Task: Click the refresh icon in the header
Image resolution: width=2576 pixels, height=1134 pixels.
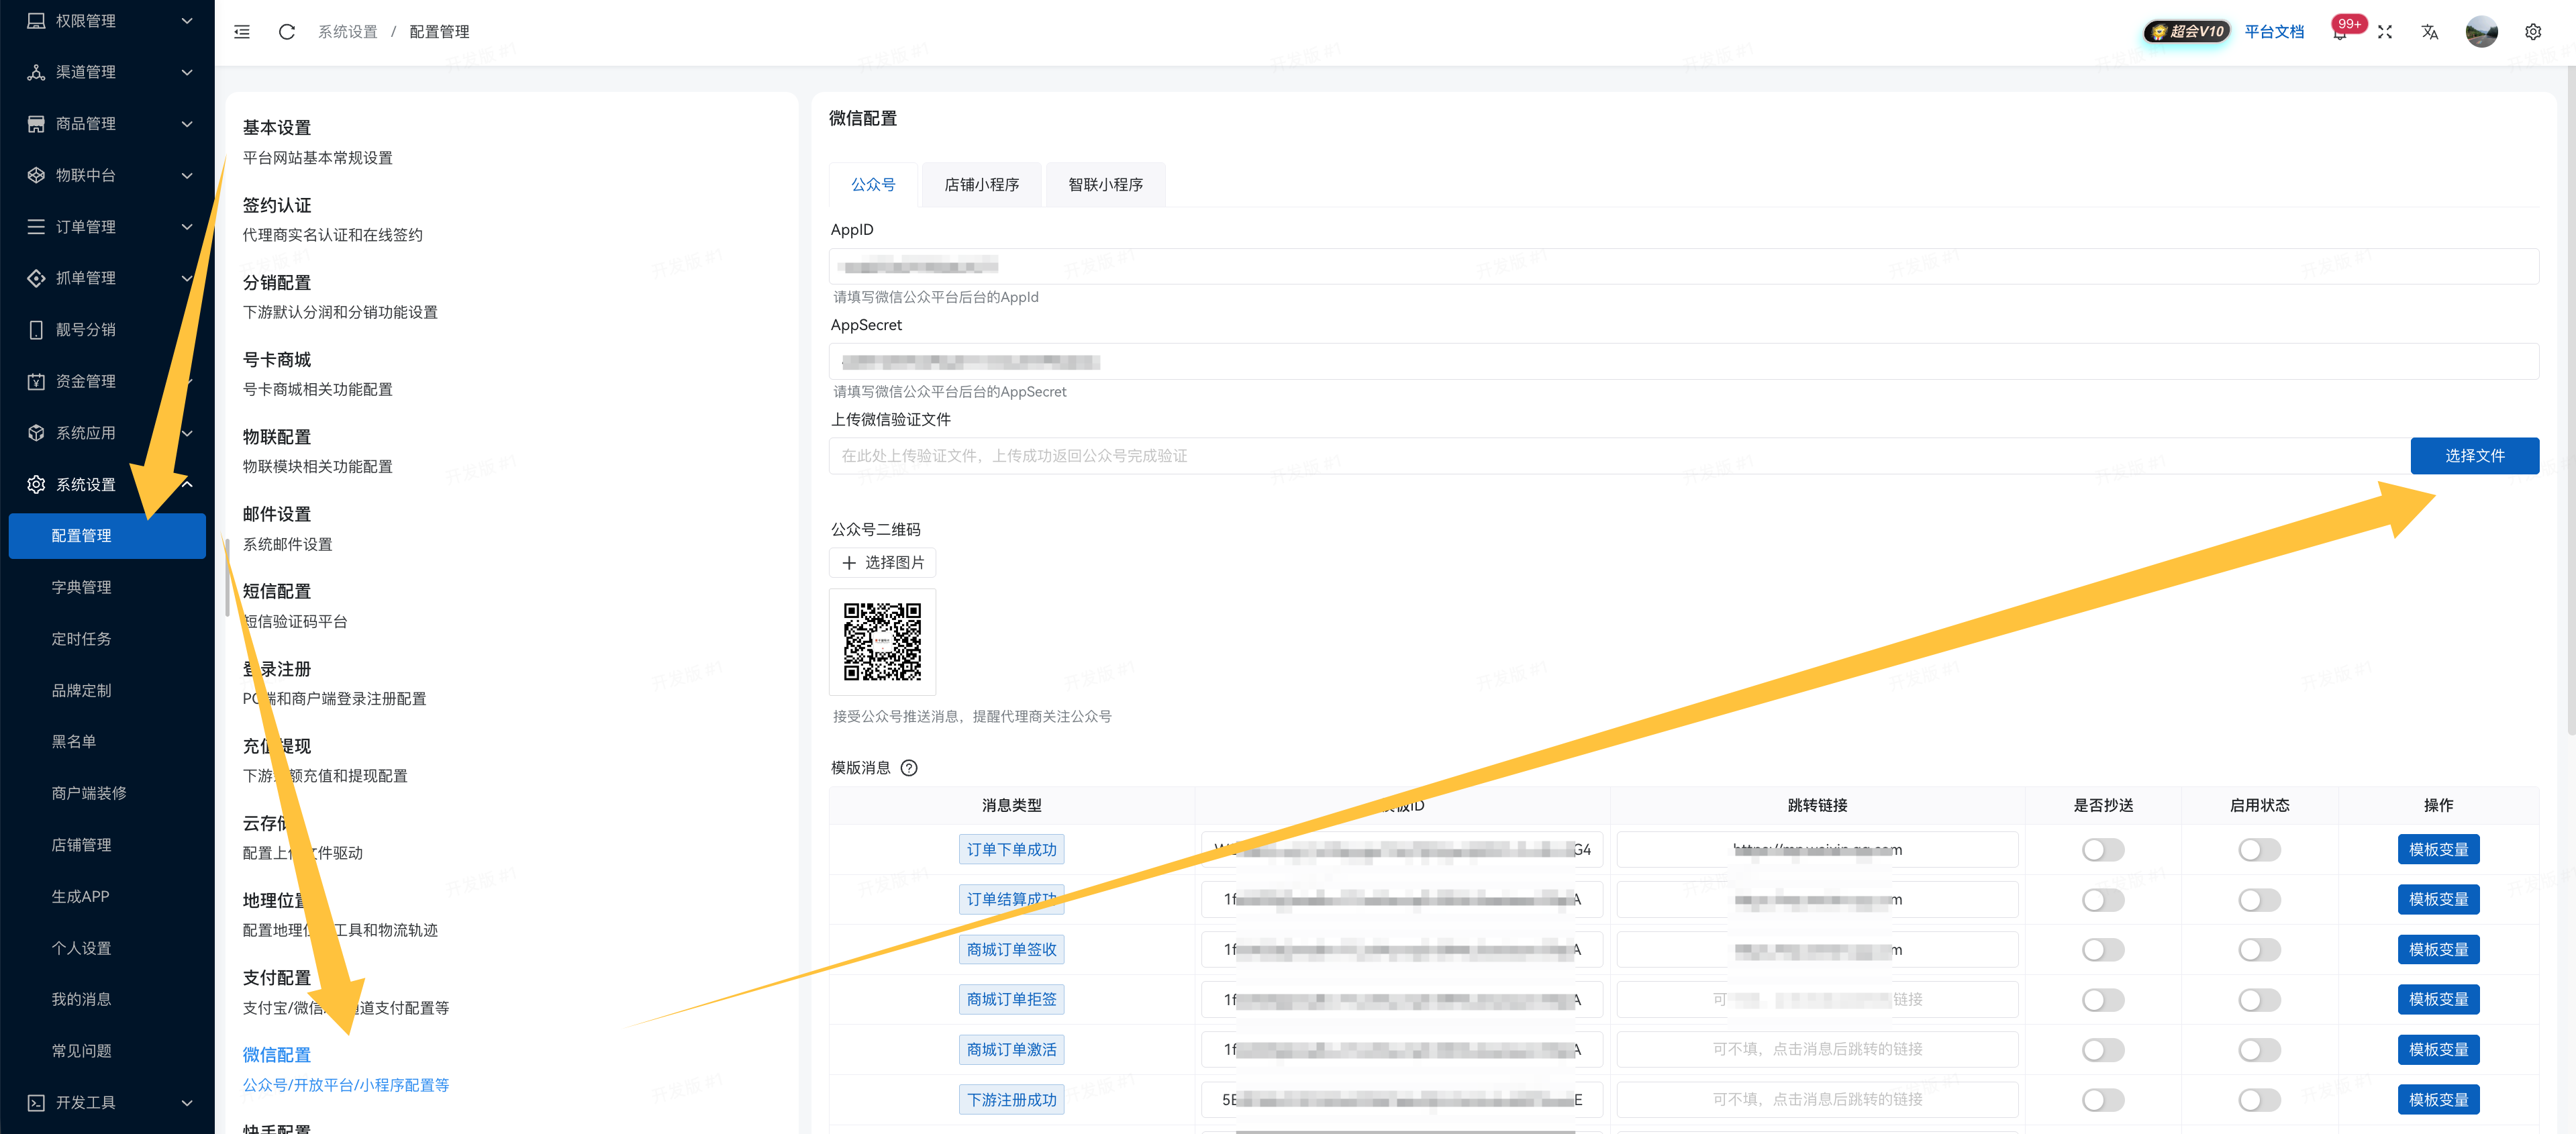Action: (x=287, y=32)
